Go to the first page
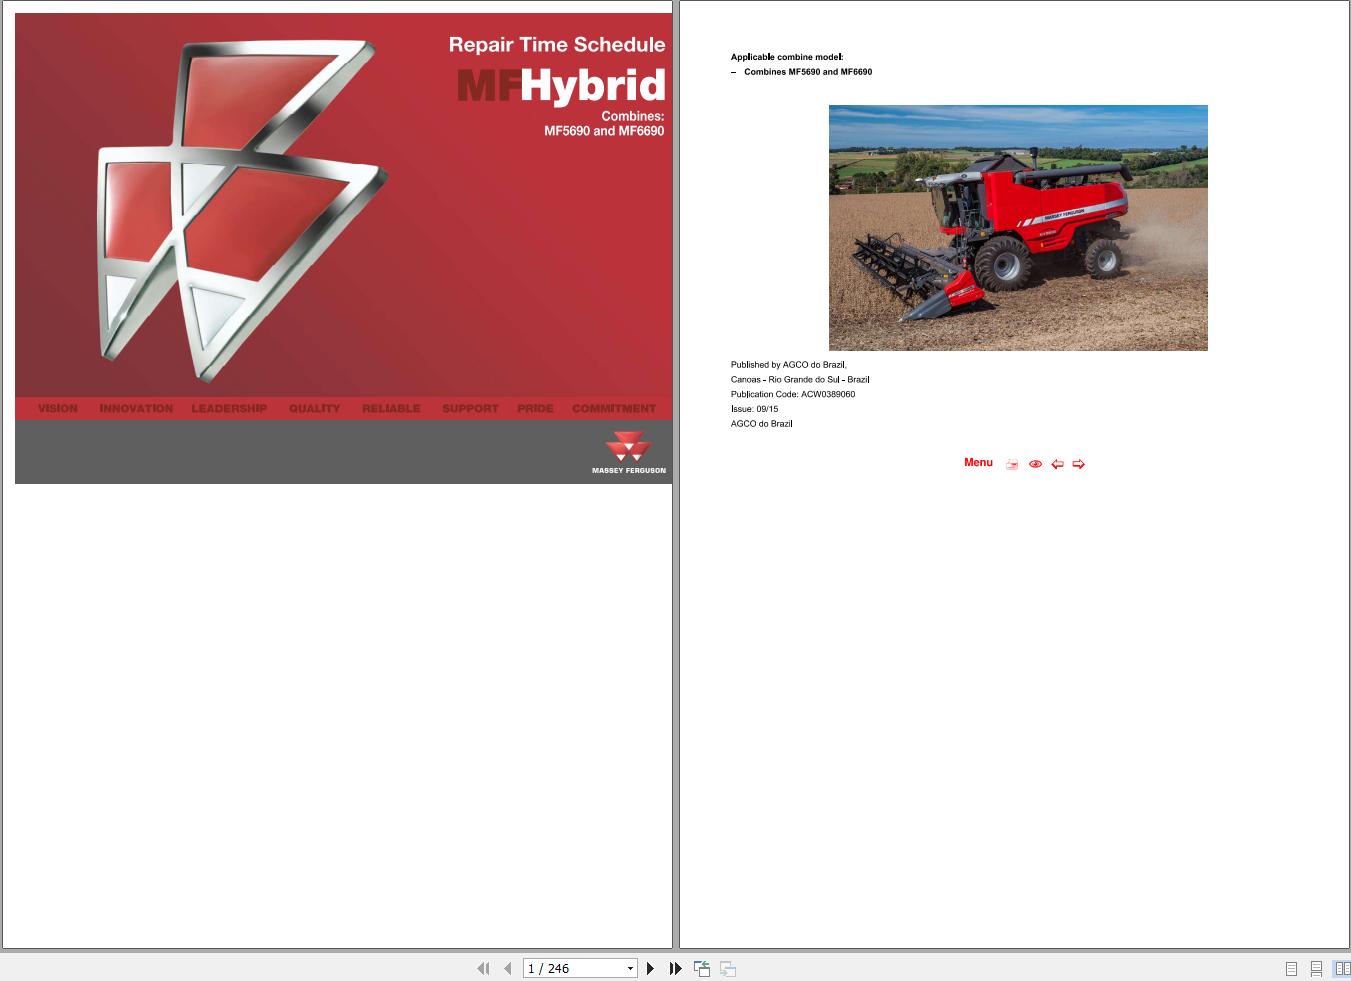Screen dimensions: 1351x981 tap(484, 968)
